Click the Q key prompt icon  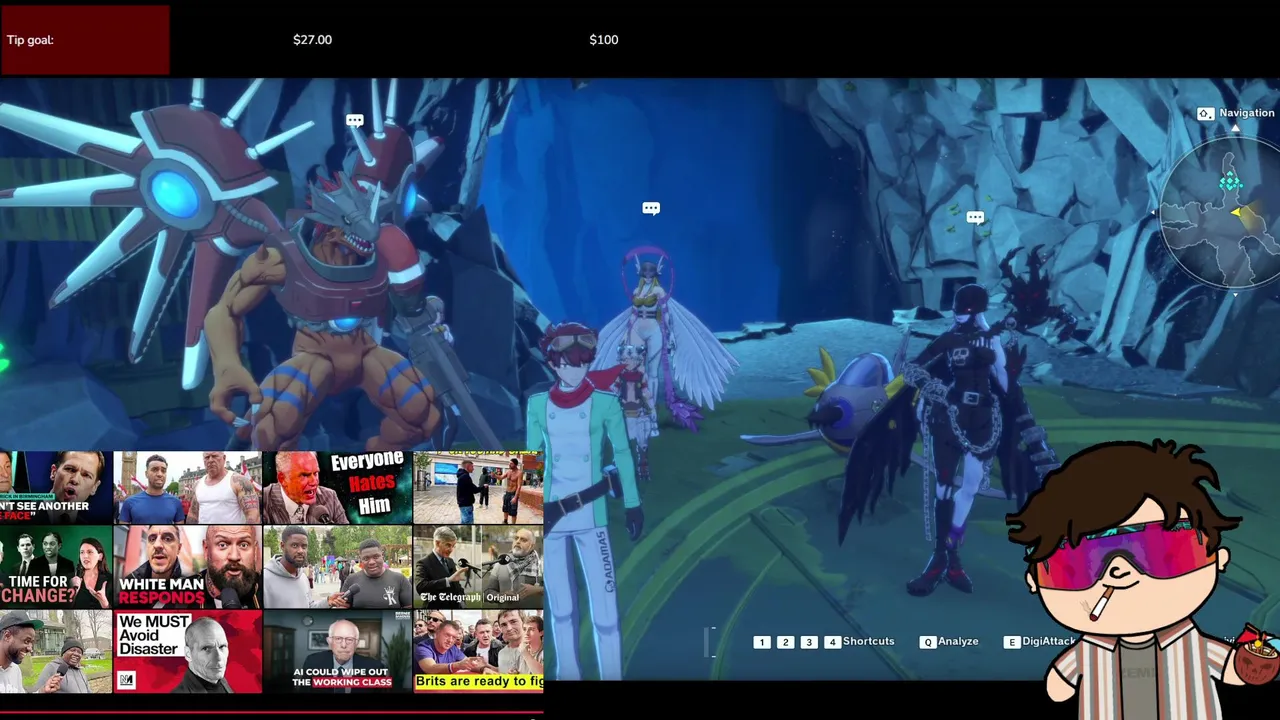(x=928, y=642)
